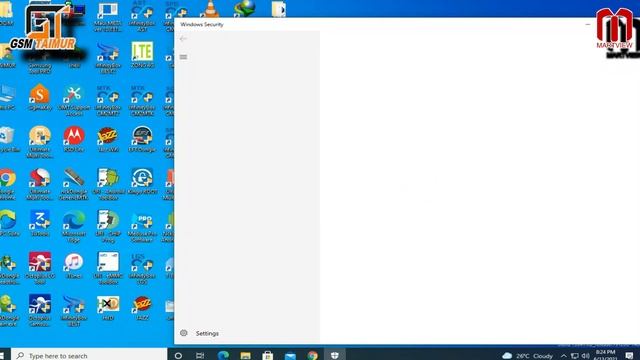
Task: Launch UFI CHIP Prog shortcut
Action: [x=108, y=227]
